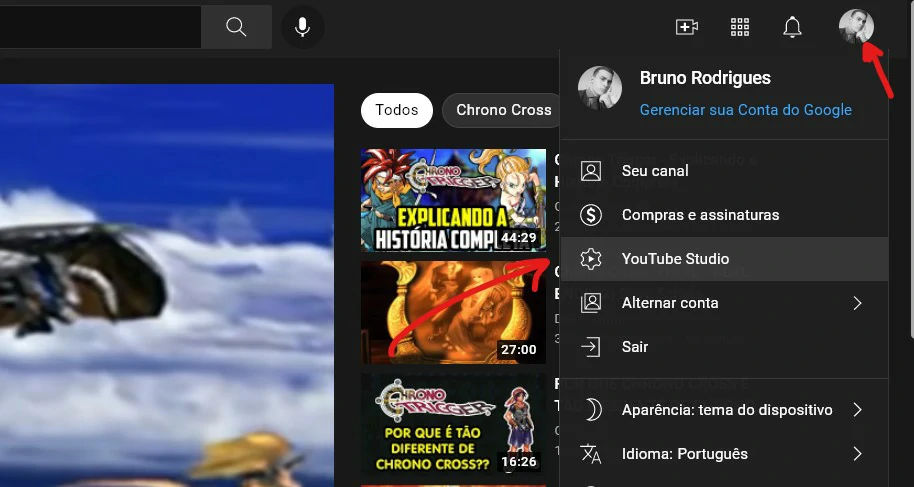
Task: Click the profile avatar in top bar
Action: [856, 26]
